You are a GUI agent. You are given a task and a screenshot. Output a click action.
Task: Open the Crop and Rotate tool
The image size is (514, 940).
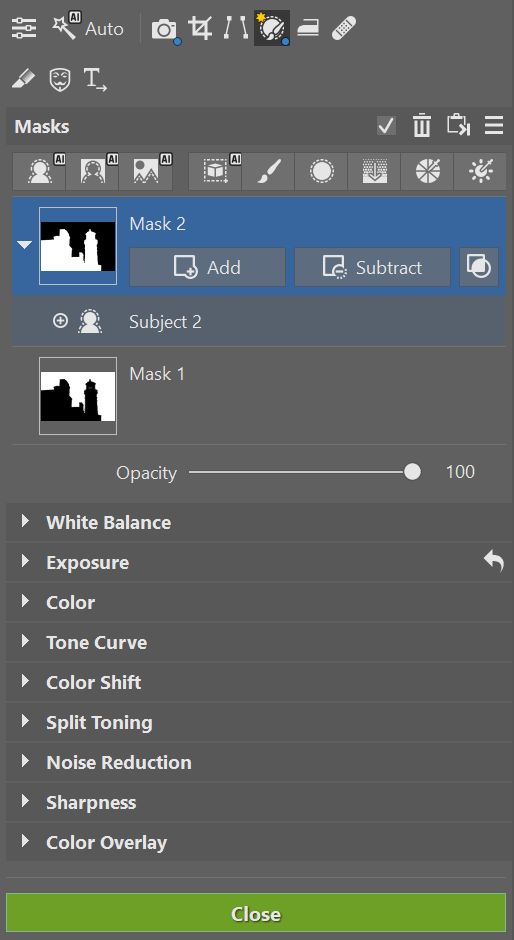(x=200, y=28)
